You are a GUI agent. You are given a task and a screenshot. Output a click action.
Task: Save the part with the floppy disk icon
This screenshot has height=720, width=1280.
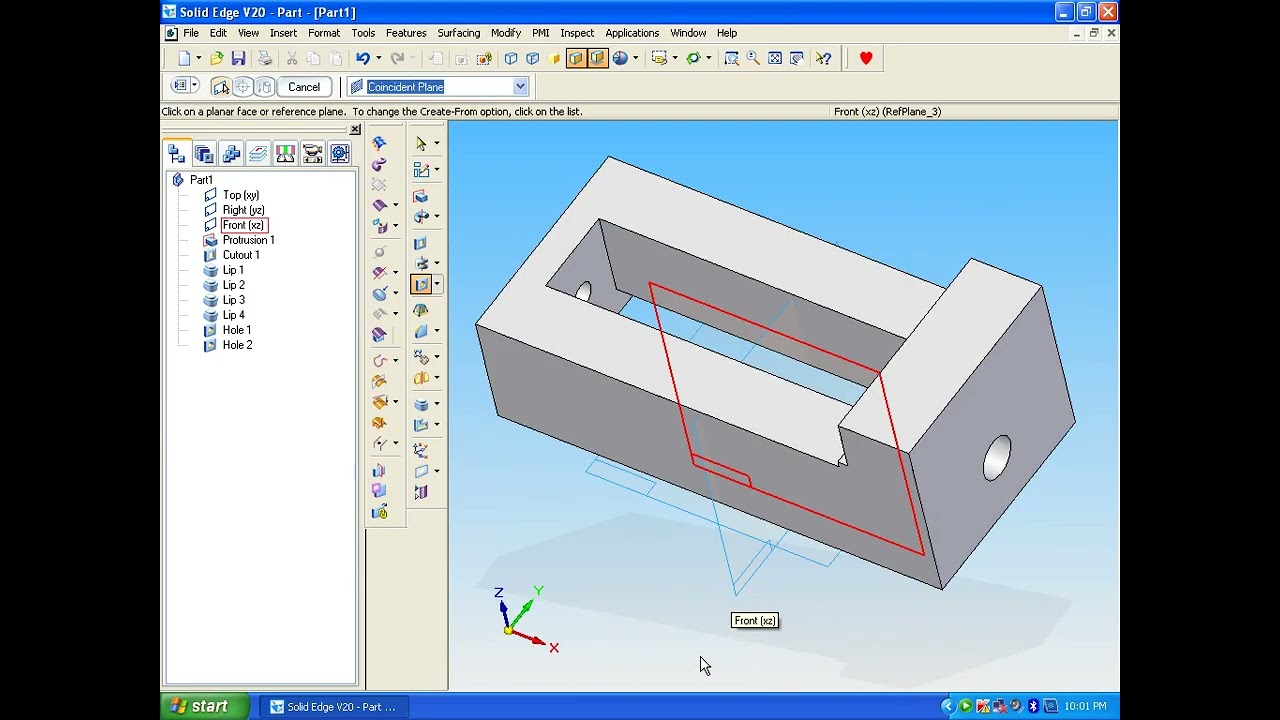click(238, 58)
